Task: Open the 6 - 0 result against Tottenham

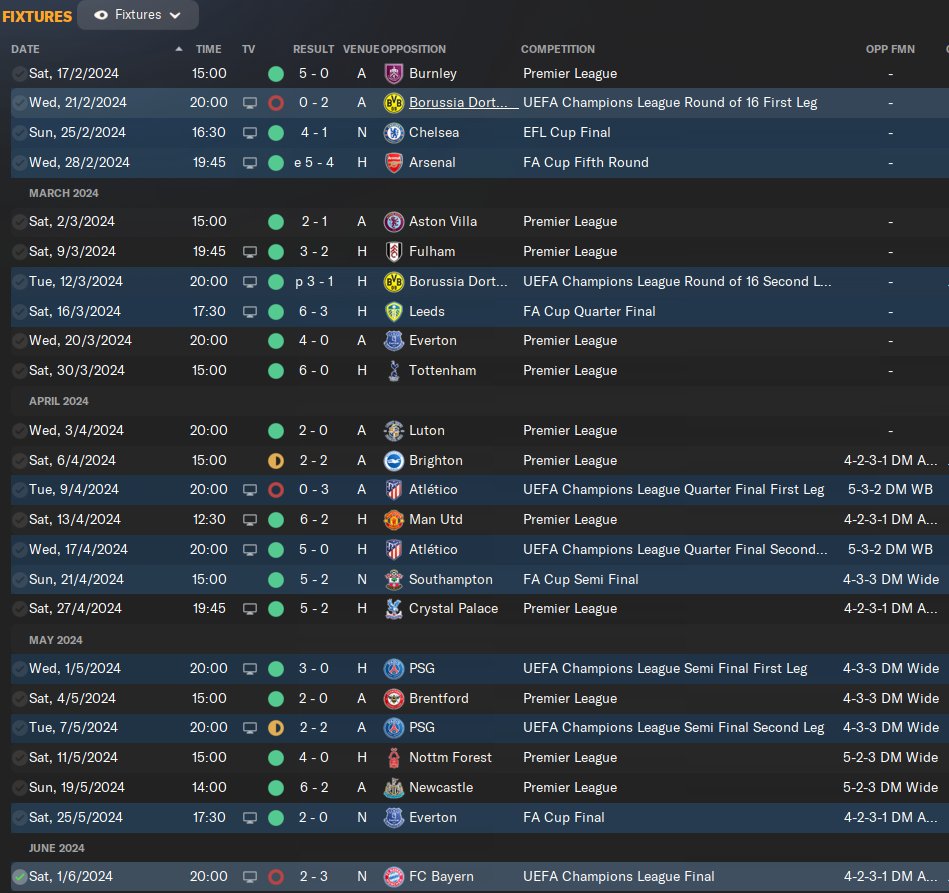Action: point(314,371)
